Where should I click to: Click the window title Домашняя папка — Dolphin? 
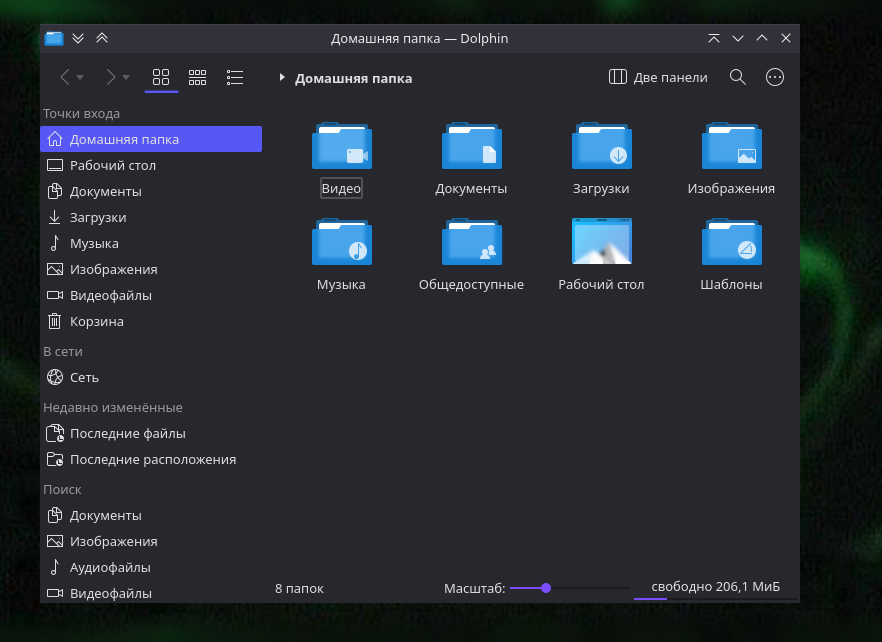(420, 38)
